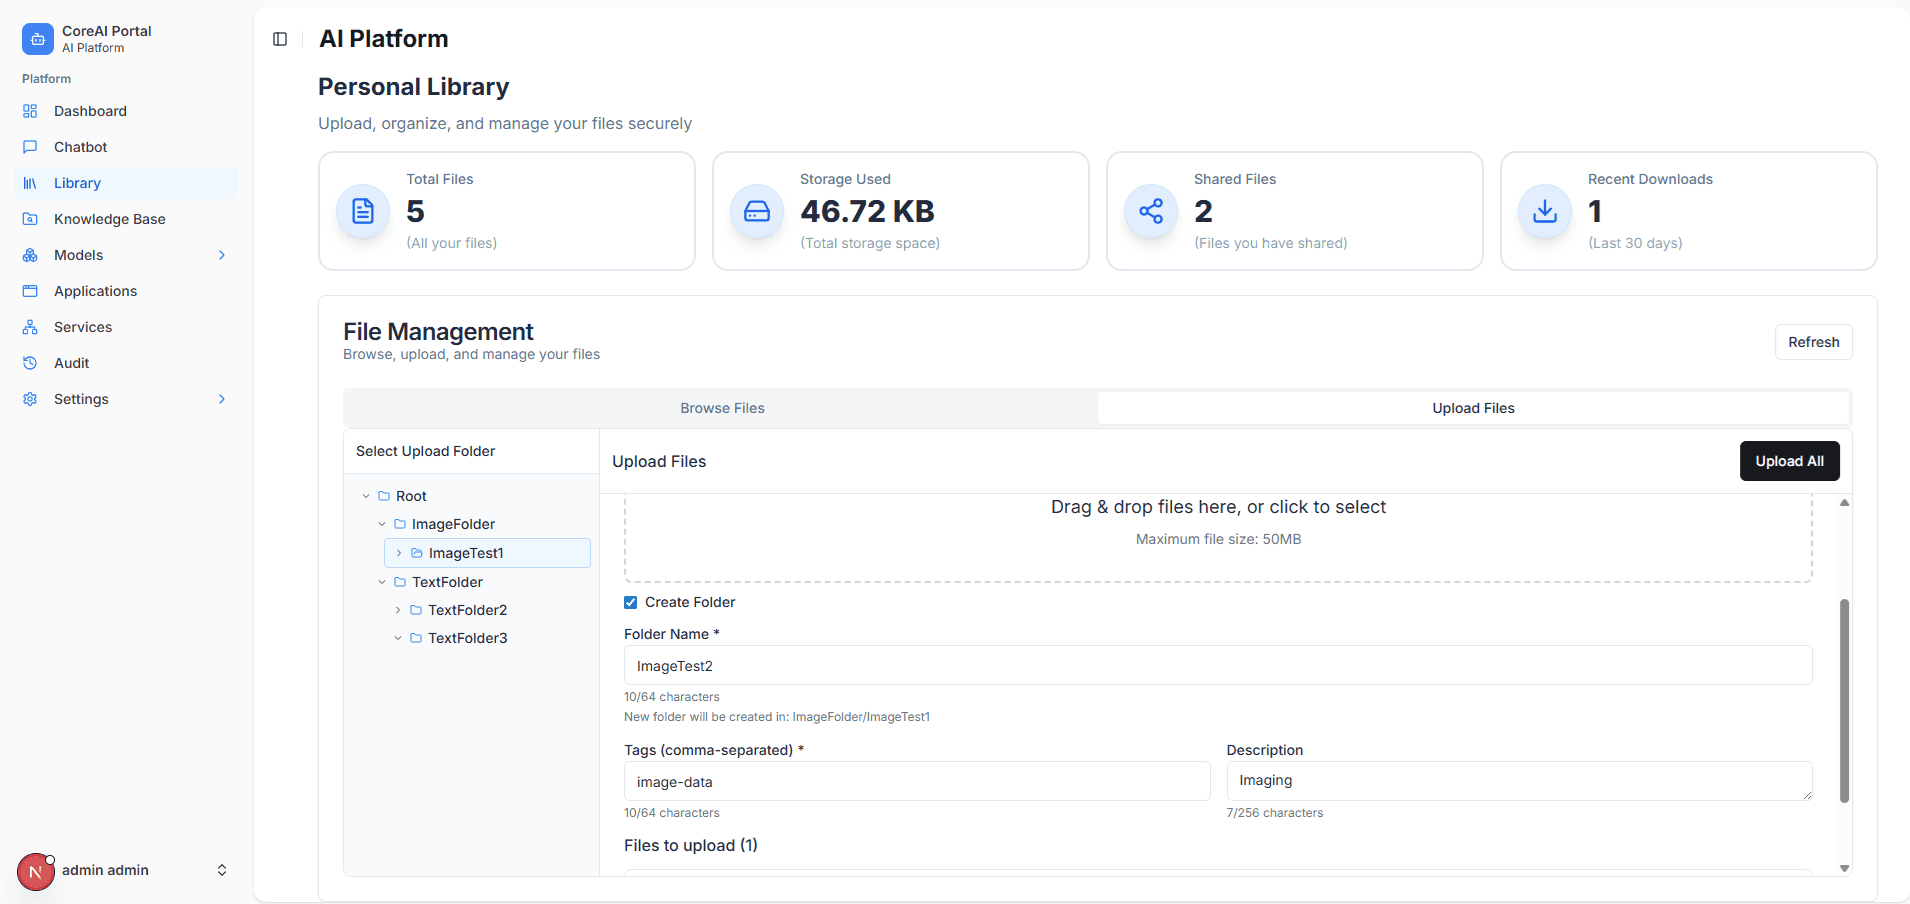
Task: Click the Audit history icon
Action: [x=30, y=363]
